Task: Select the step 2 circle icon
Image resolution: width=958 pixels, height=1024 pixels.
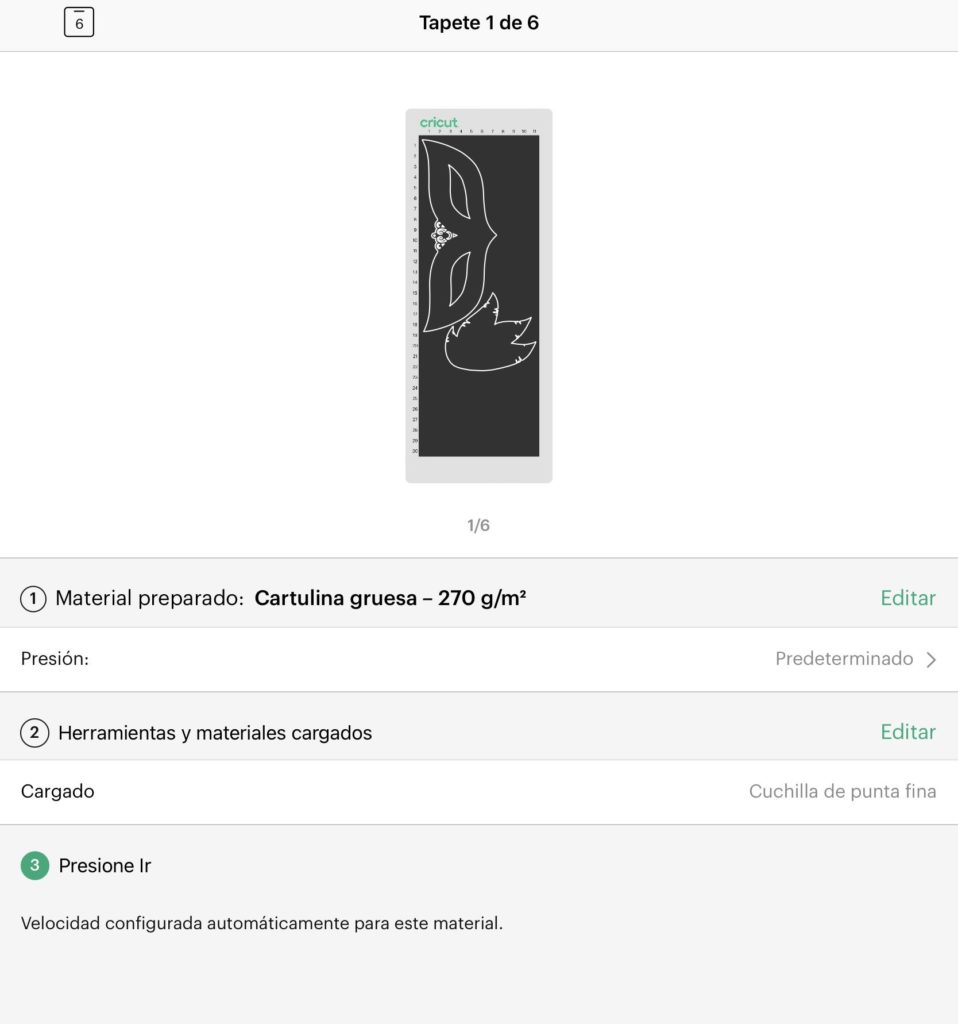Action: pyautogui.click(x=35, y=732)
